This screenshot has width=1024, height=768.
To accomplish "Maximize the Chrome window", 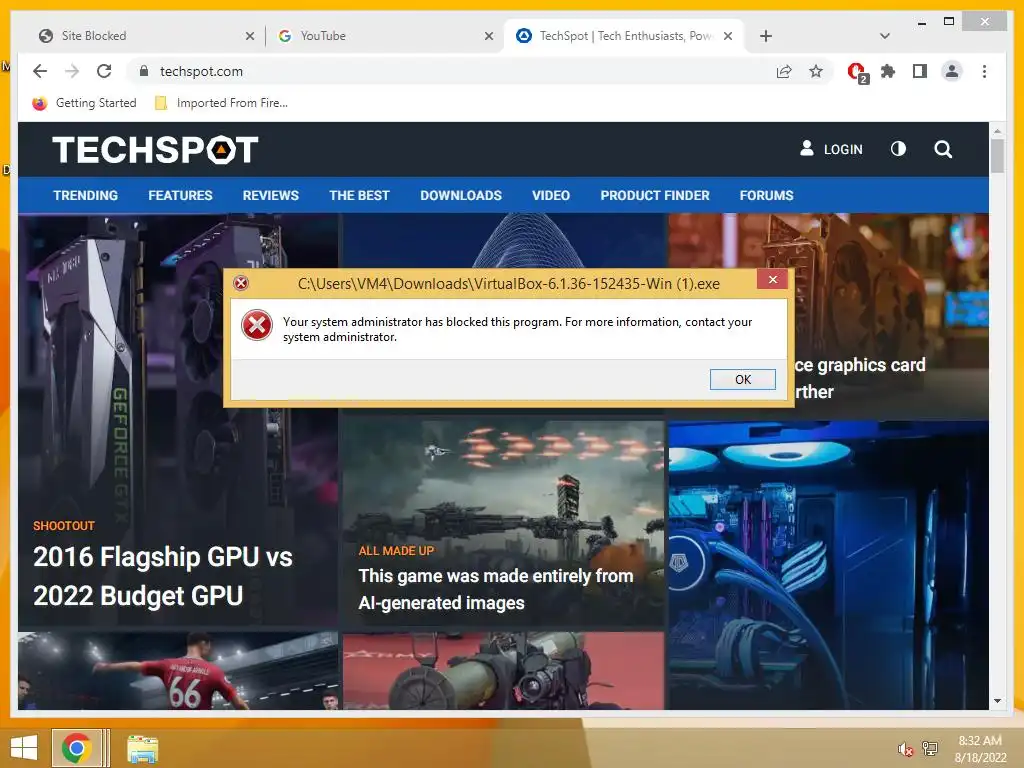I will pos(949,22).
